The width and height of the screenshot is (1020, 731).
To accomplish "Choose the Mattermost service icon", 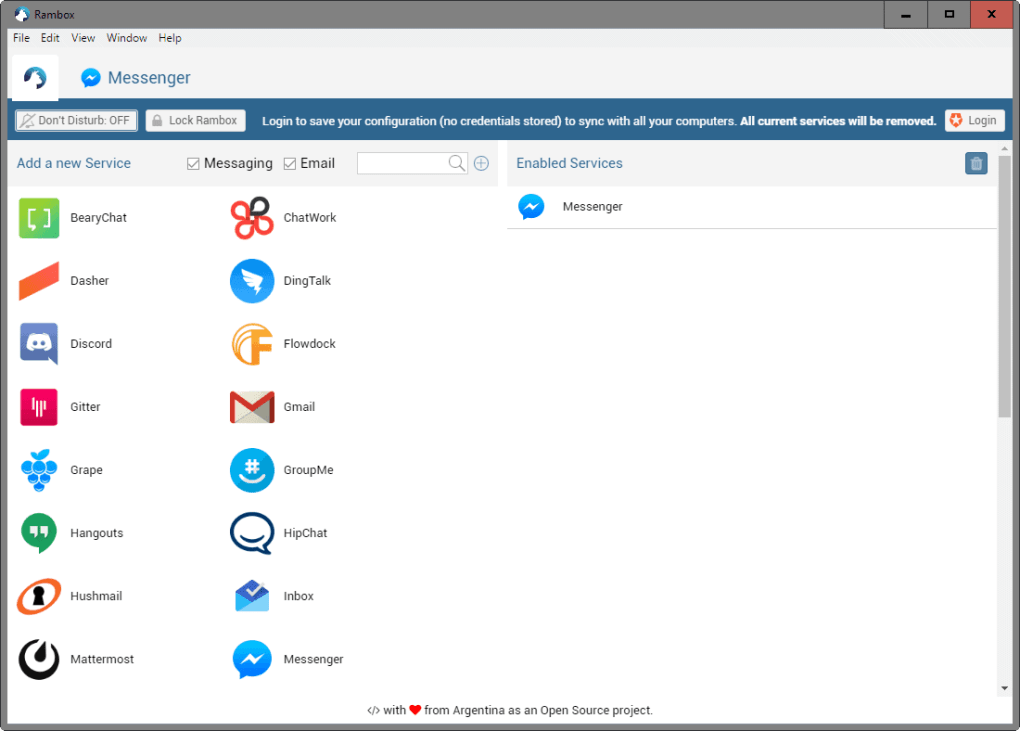I will coord(39,659).
